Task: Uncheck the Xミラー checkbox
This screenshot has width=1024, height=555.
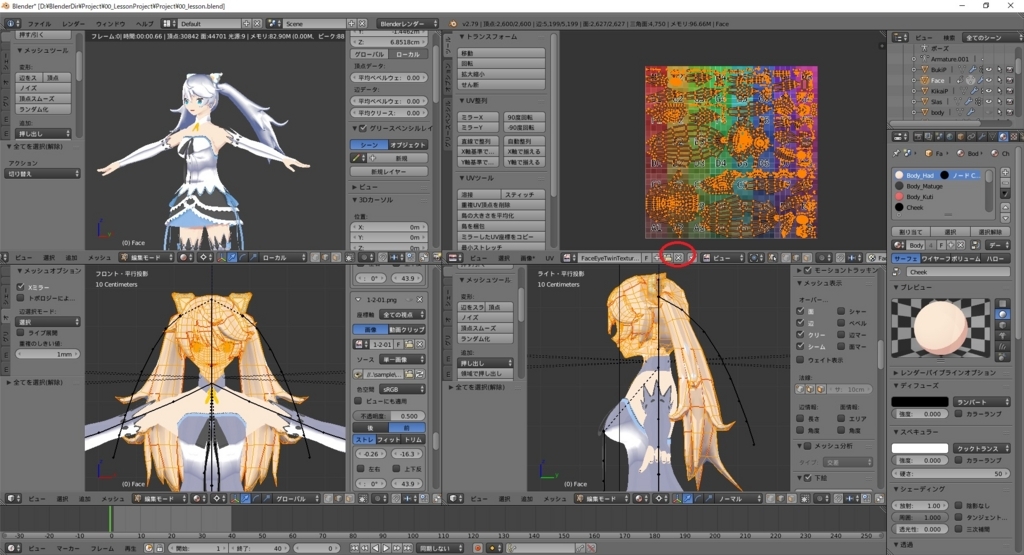Action: (20, 287)
